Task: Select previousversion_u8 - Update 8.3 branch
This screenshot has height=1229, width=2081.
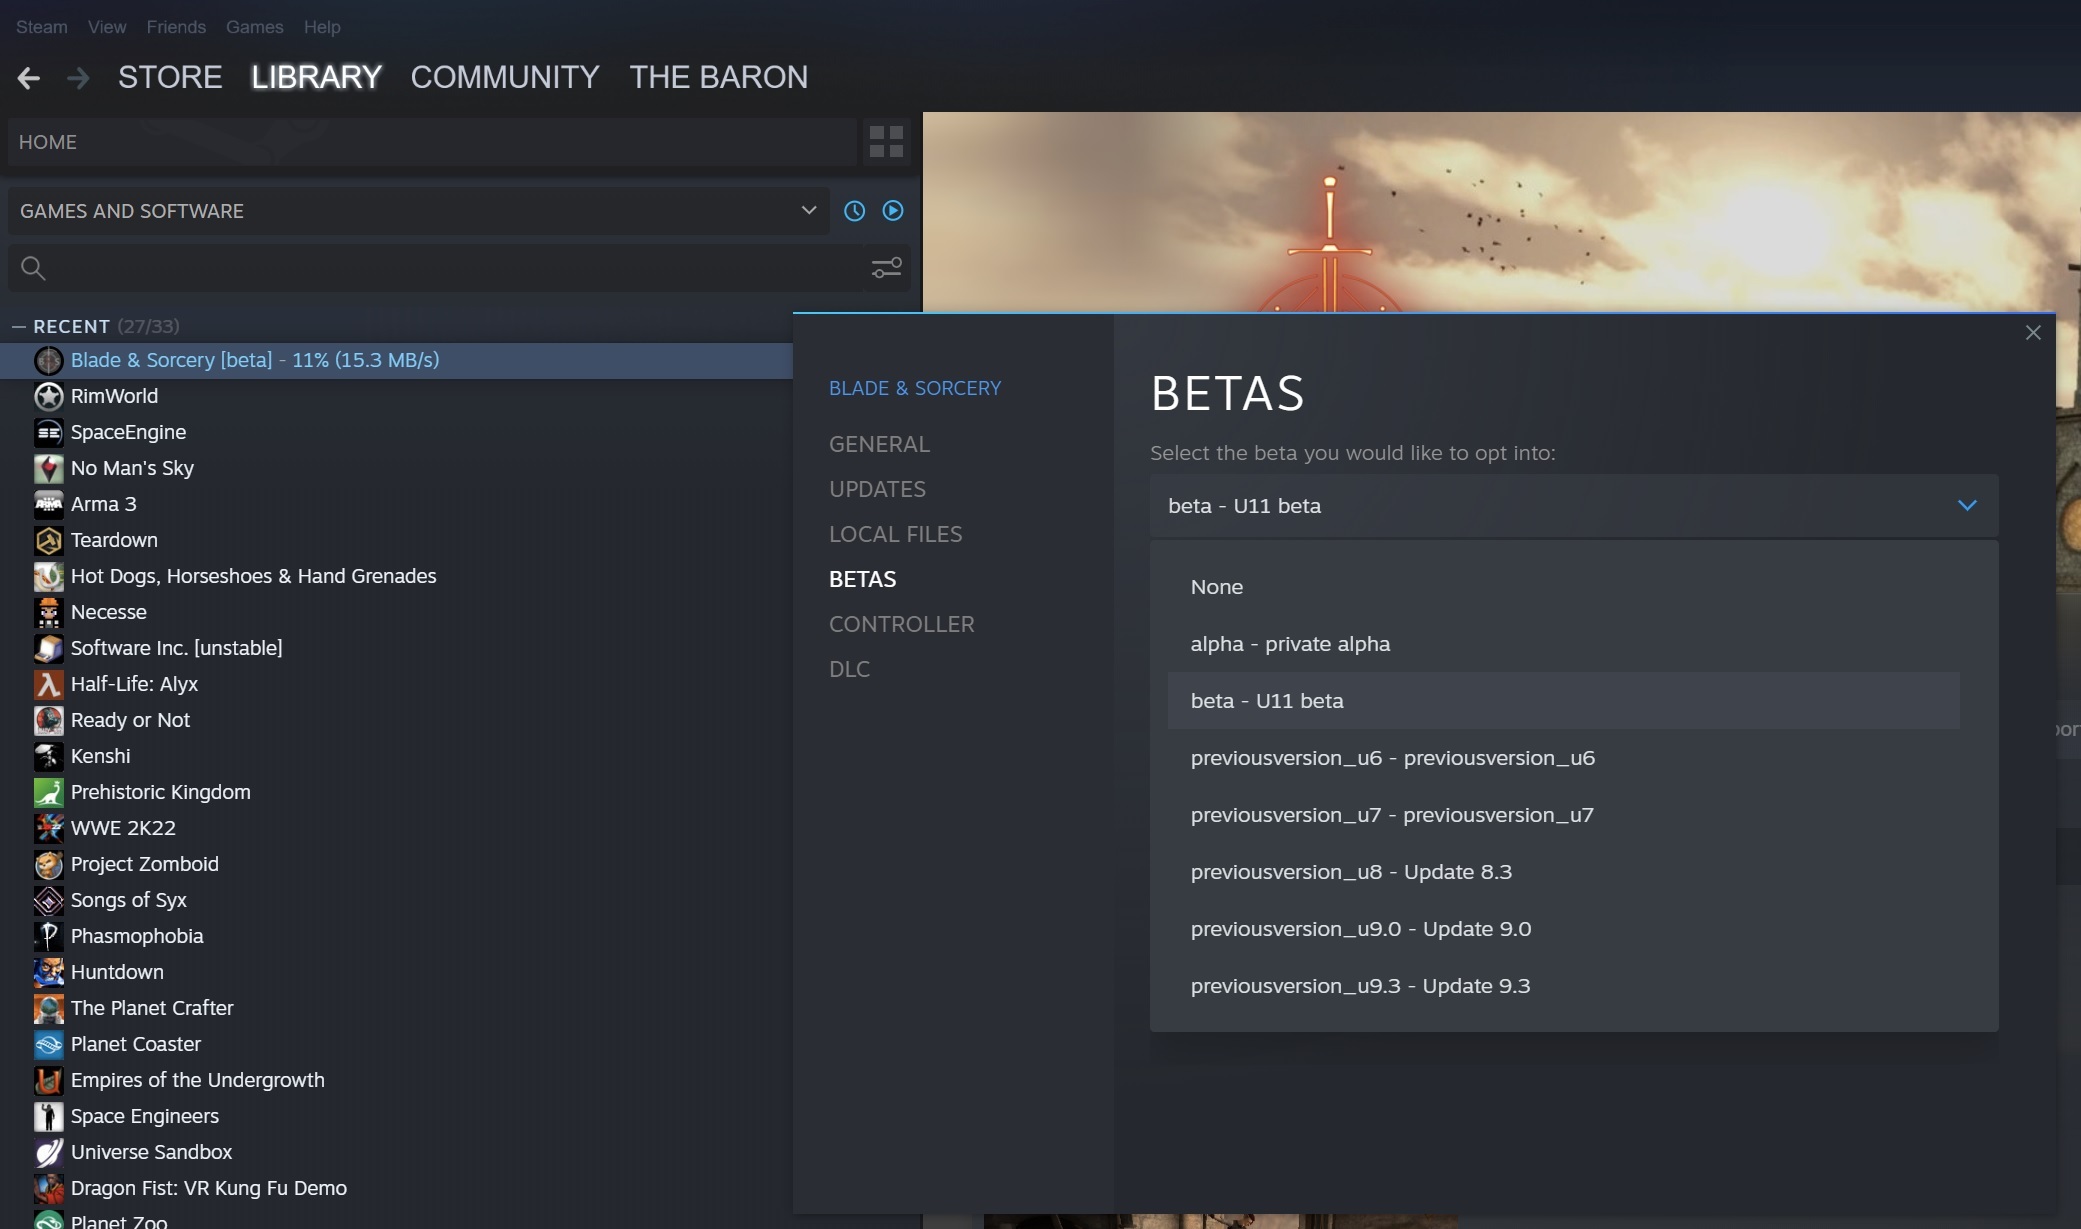Action: click(x=1351, y=872)
